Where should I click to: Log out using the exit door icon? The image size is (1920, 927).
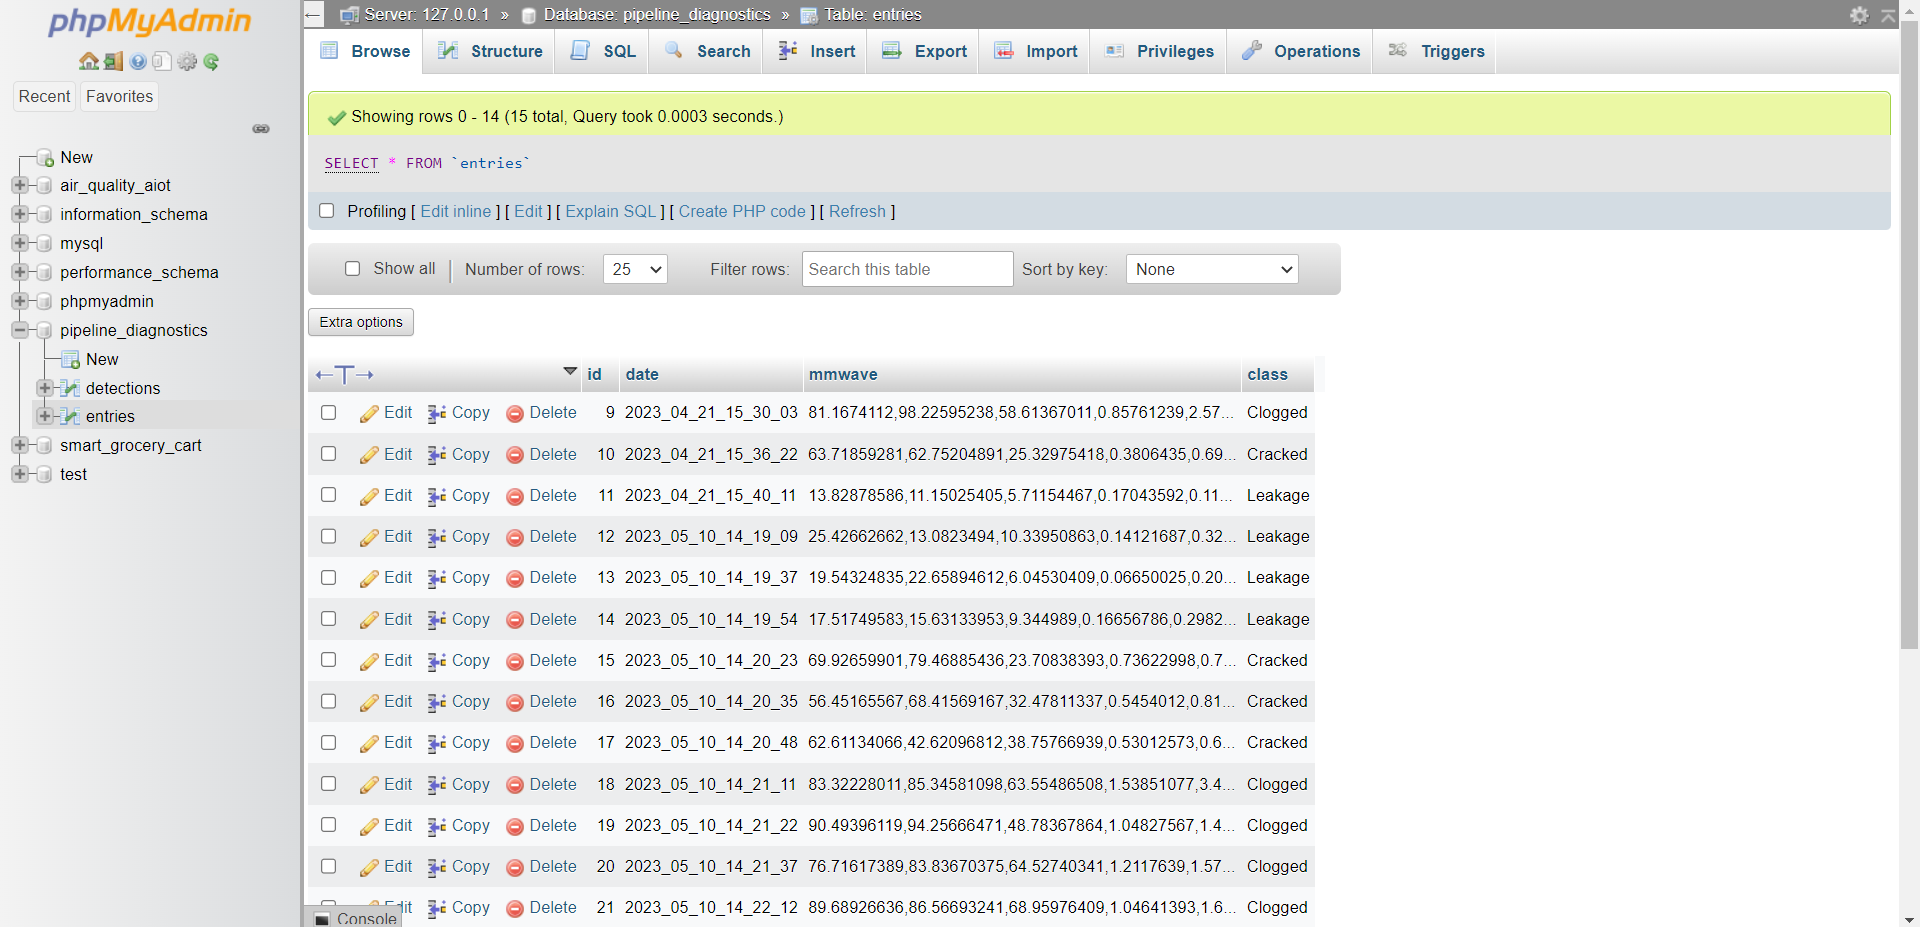click(113, 61)
